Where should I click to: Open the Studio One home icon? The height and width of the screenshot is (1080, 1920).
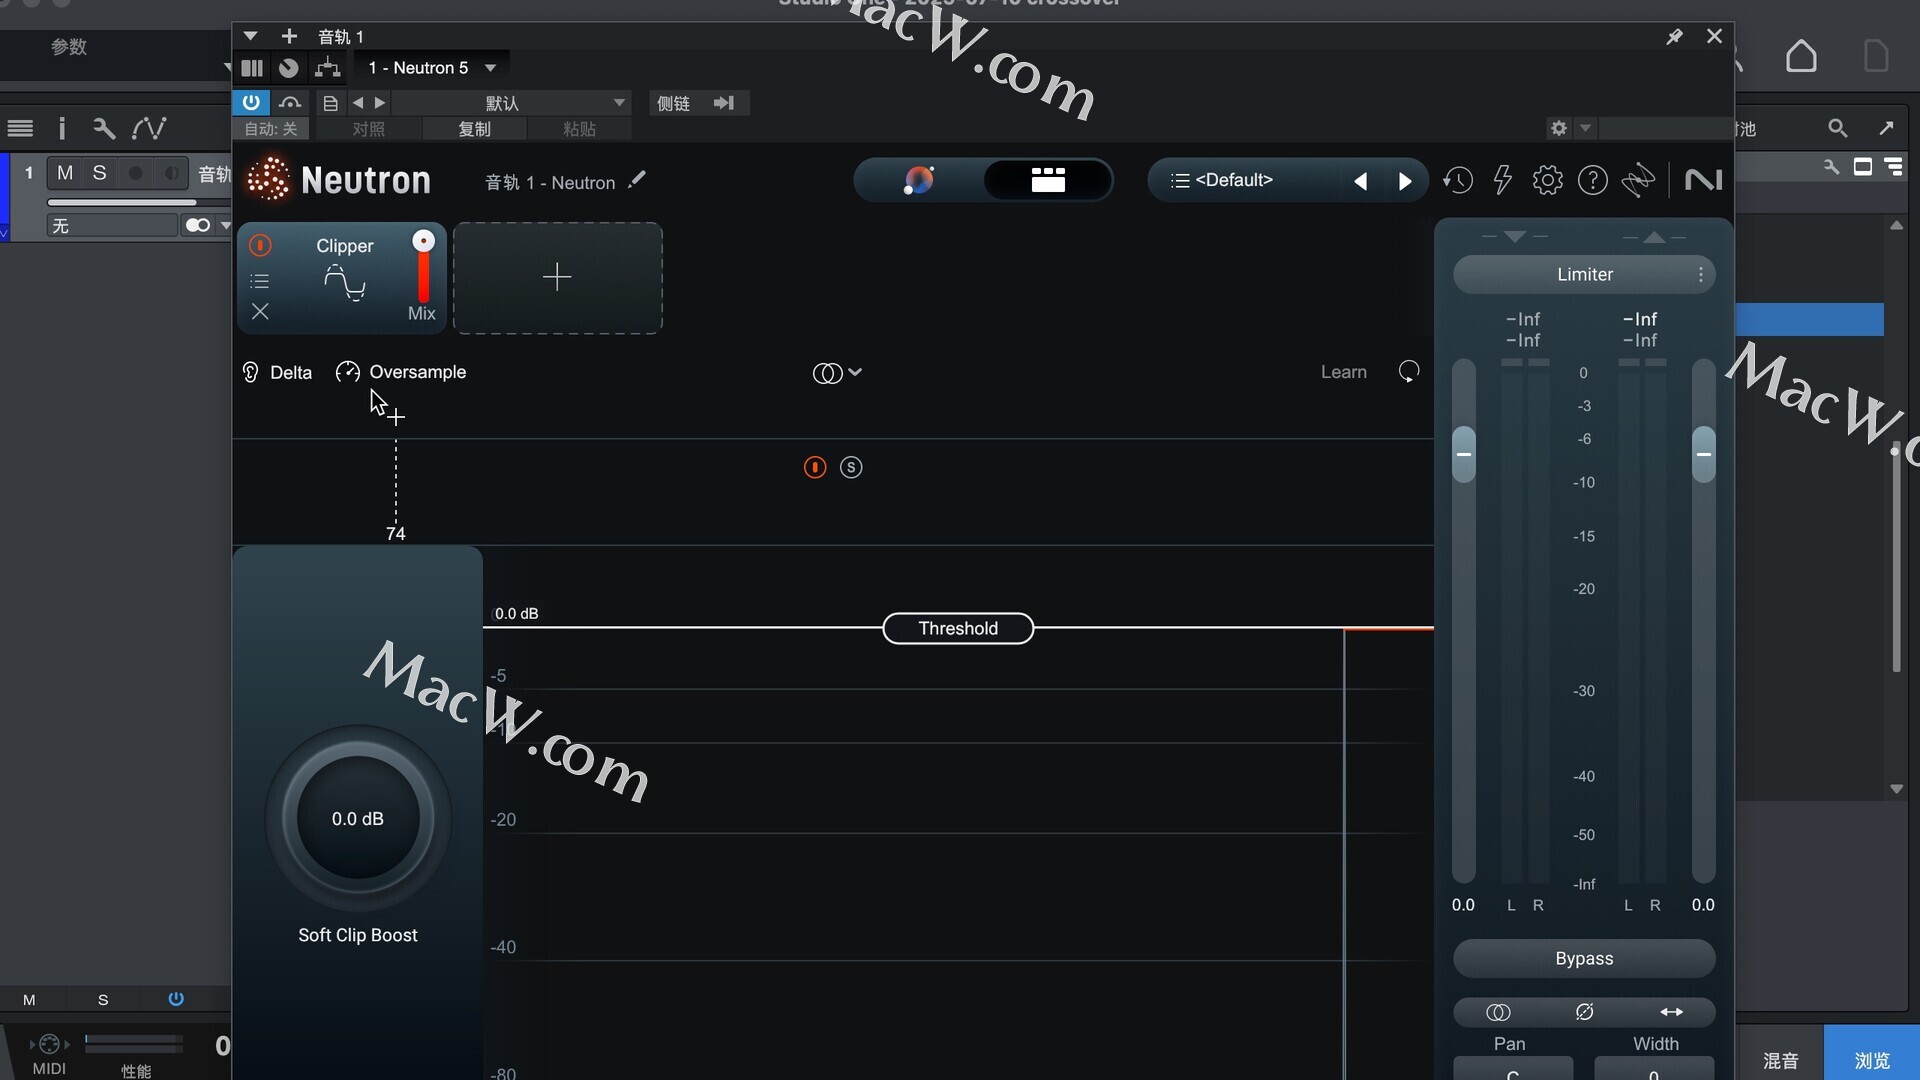(1801, 56)
